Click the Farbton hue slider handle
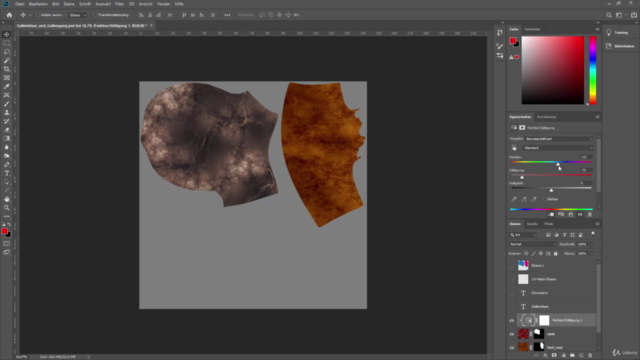Image resolution: width=640 pixels, height=360 pixels. coord(558,164)
